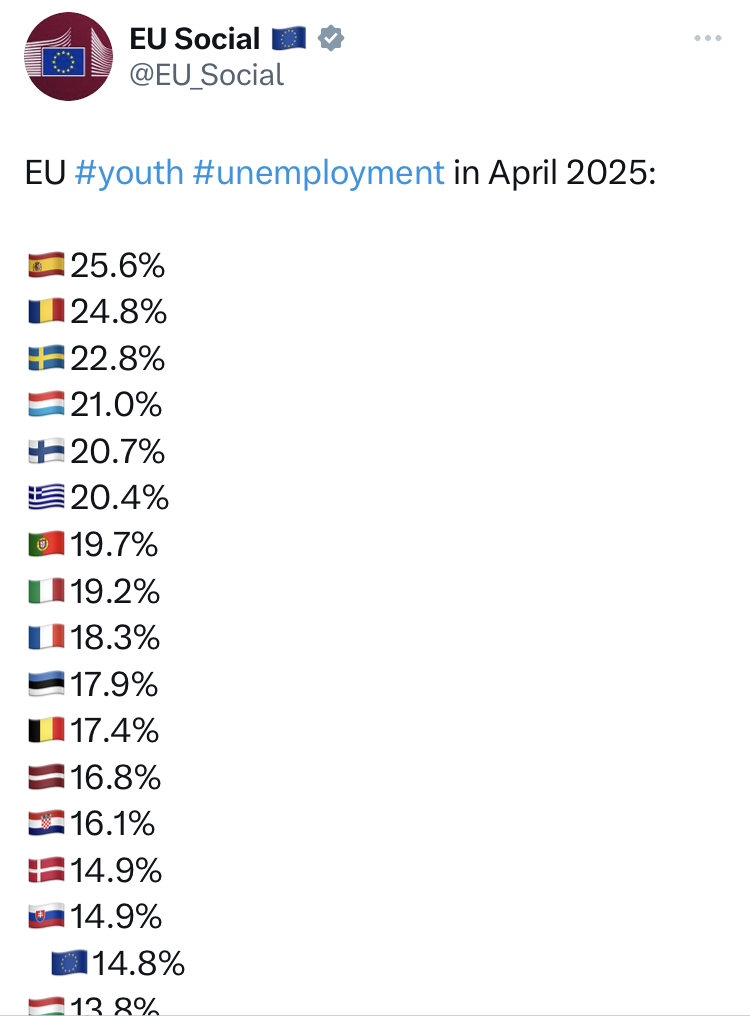
Task: Click the Italy flag emoji at 19.2%
Action: click(47, 590)
